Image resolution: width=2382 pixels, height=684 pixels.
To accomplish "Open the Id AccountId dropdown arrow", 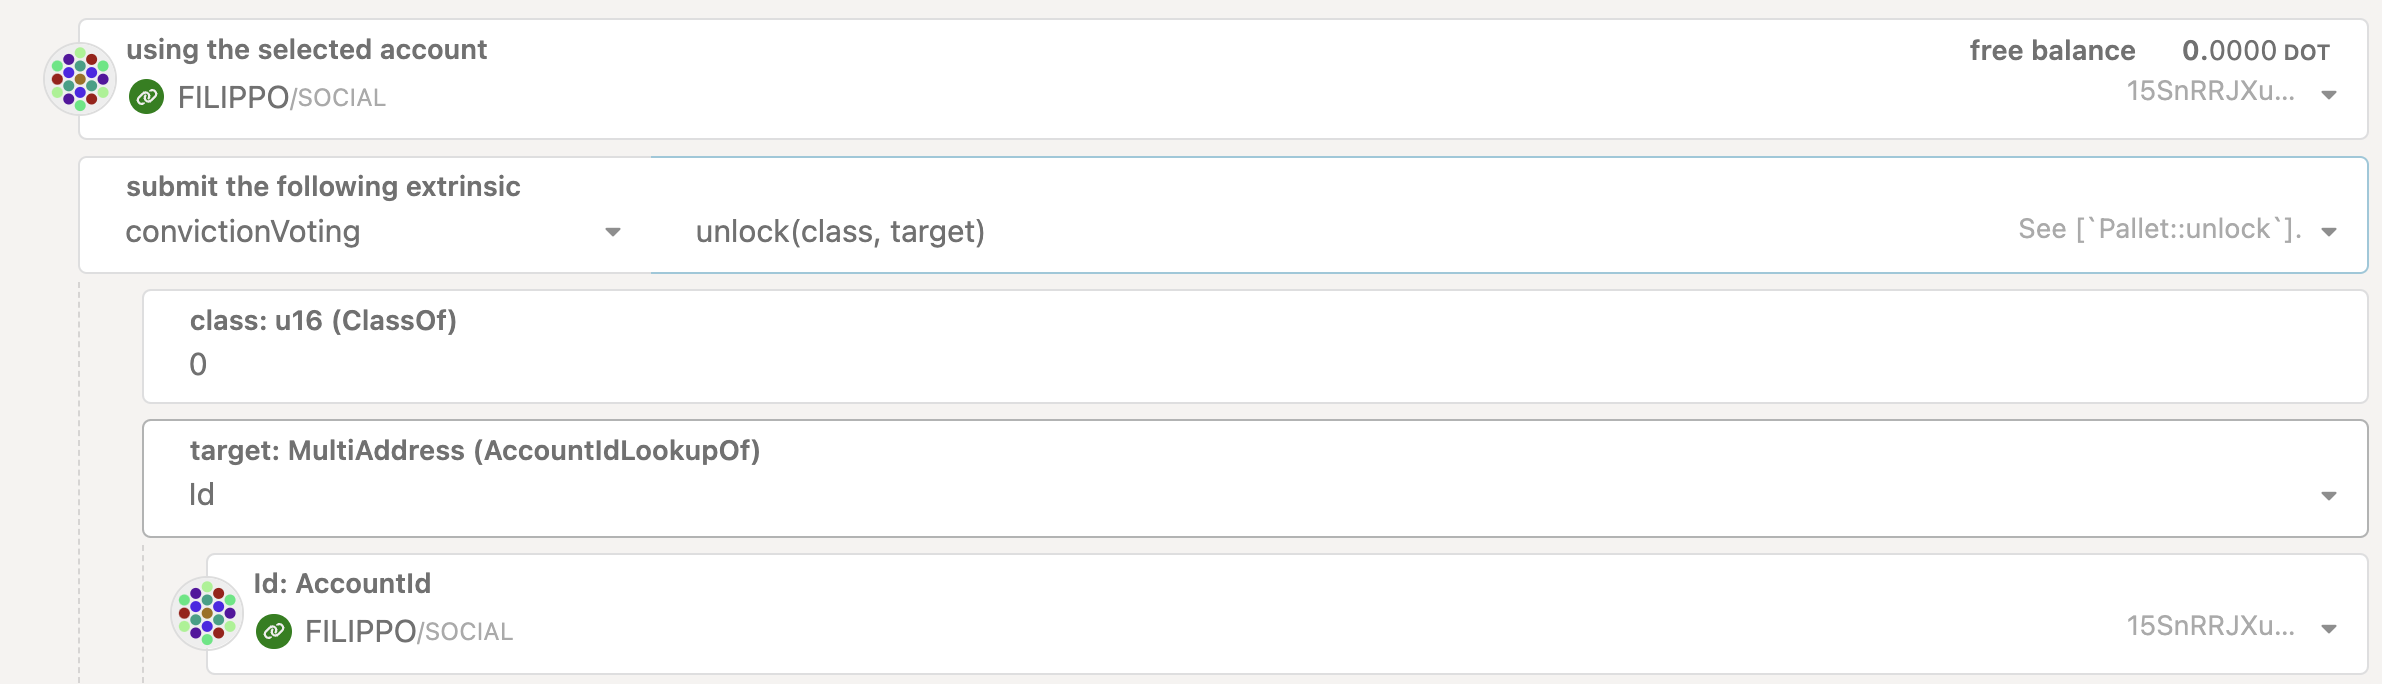I will [2328, 629].
